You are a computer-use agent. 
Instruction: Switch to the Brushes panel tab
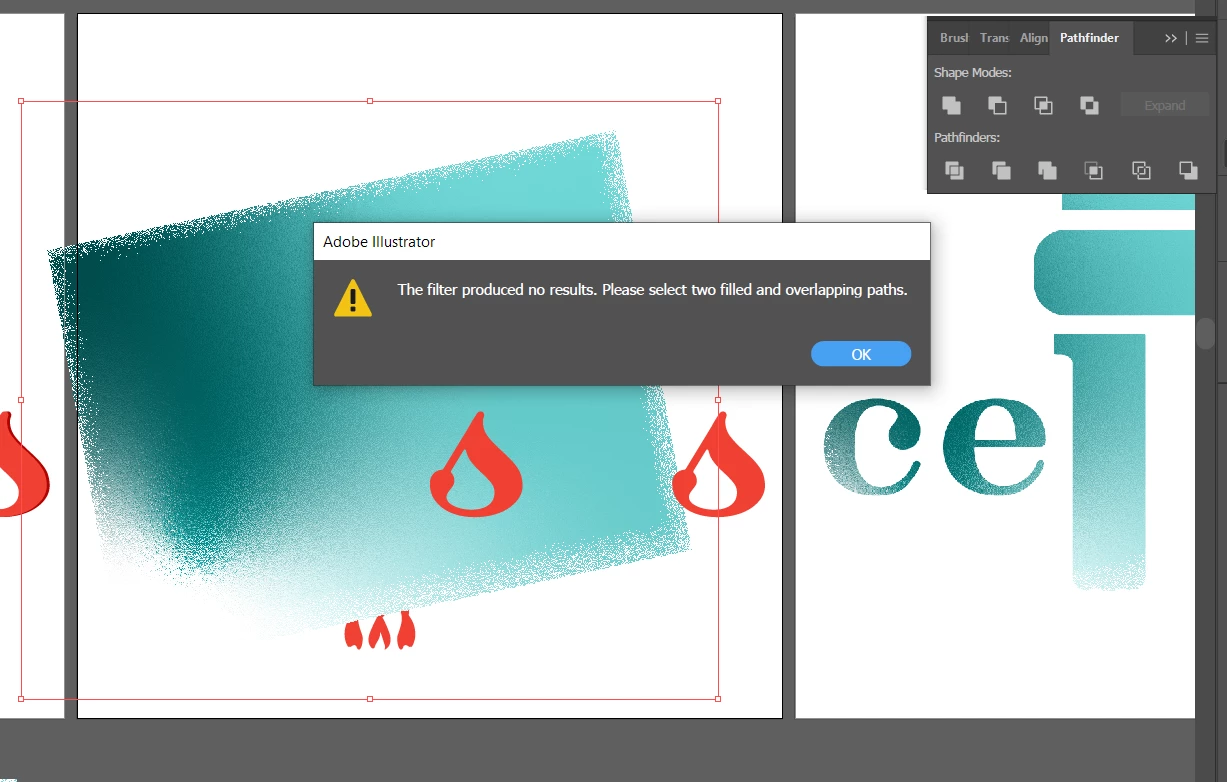954,38
